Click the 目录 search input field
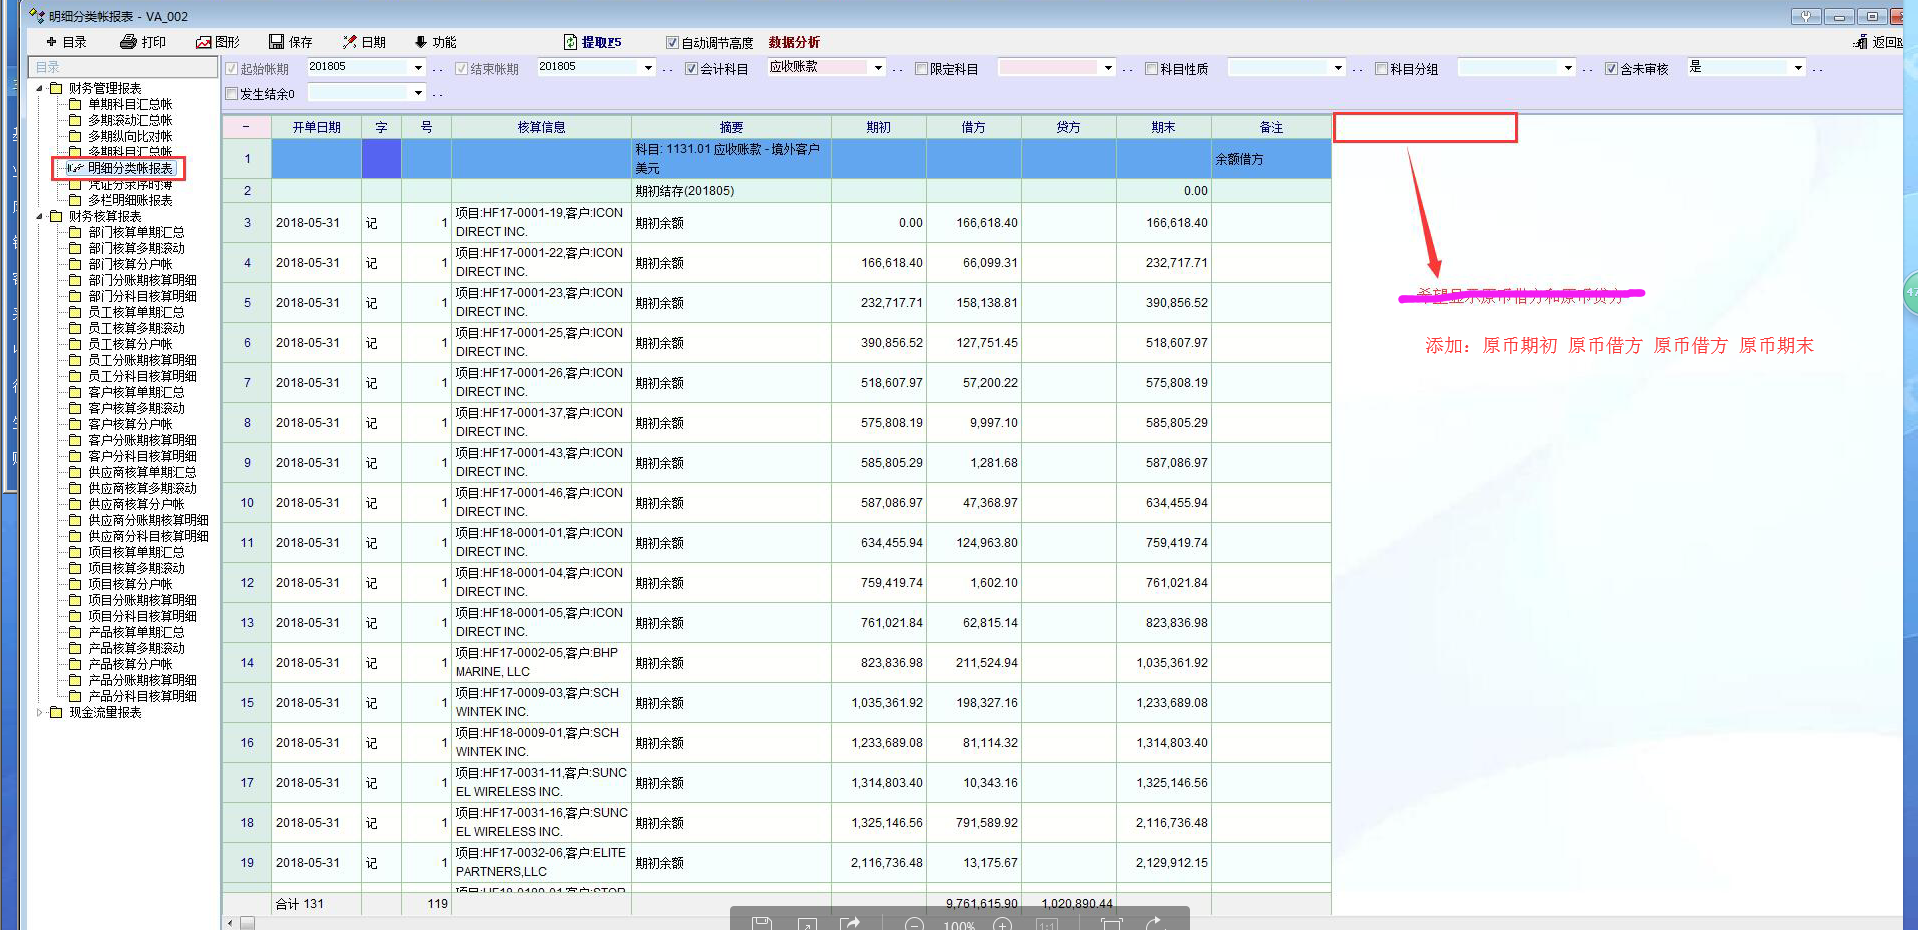This screenshot has width=1918, height=930. pyautogui.click(x=123, y=67)
